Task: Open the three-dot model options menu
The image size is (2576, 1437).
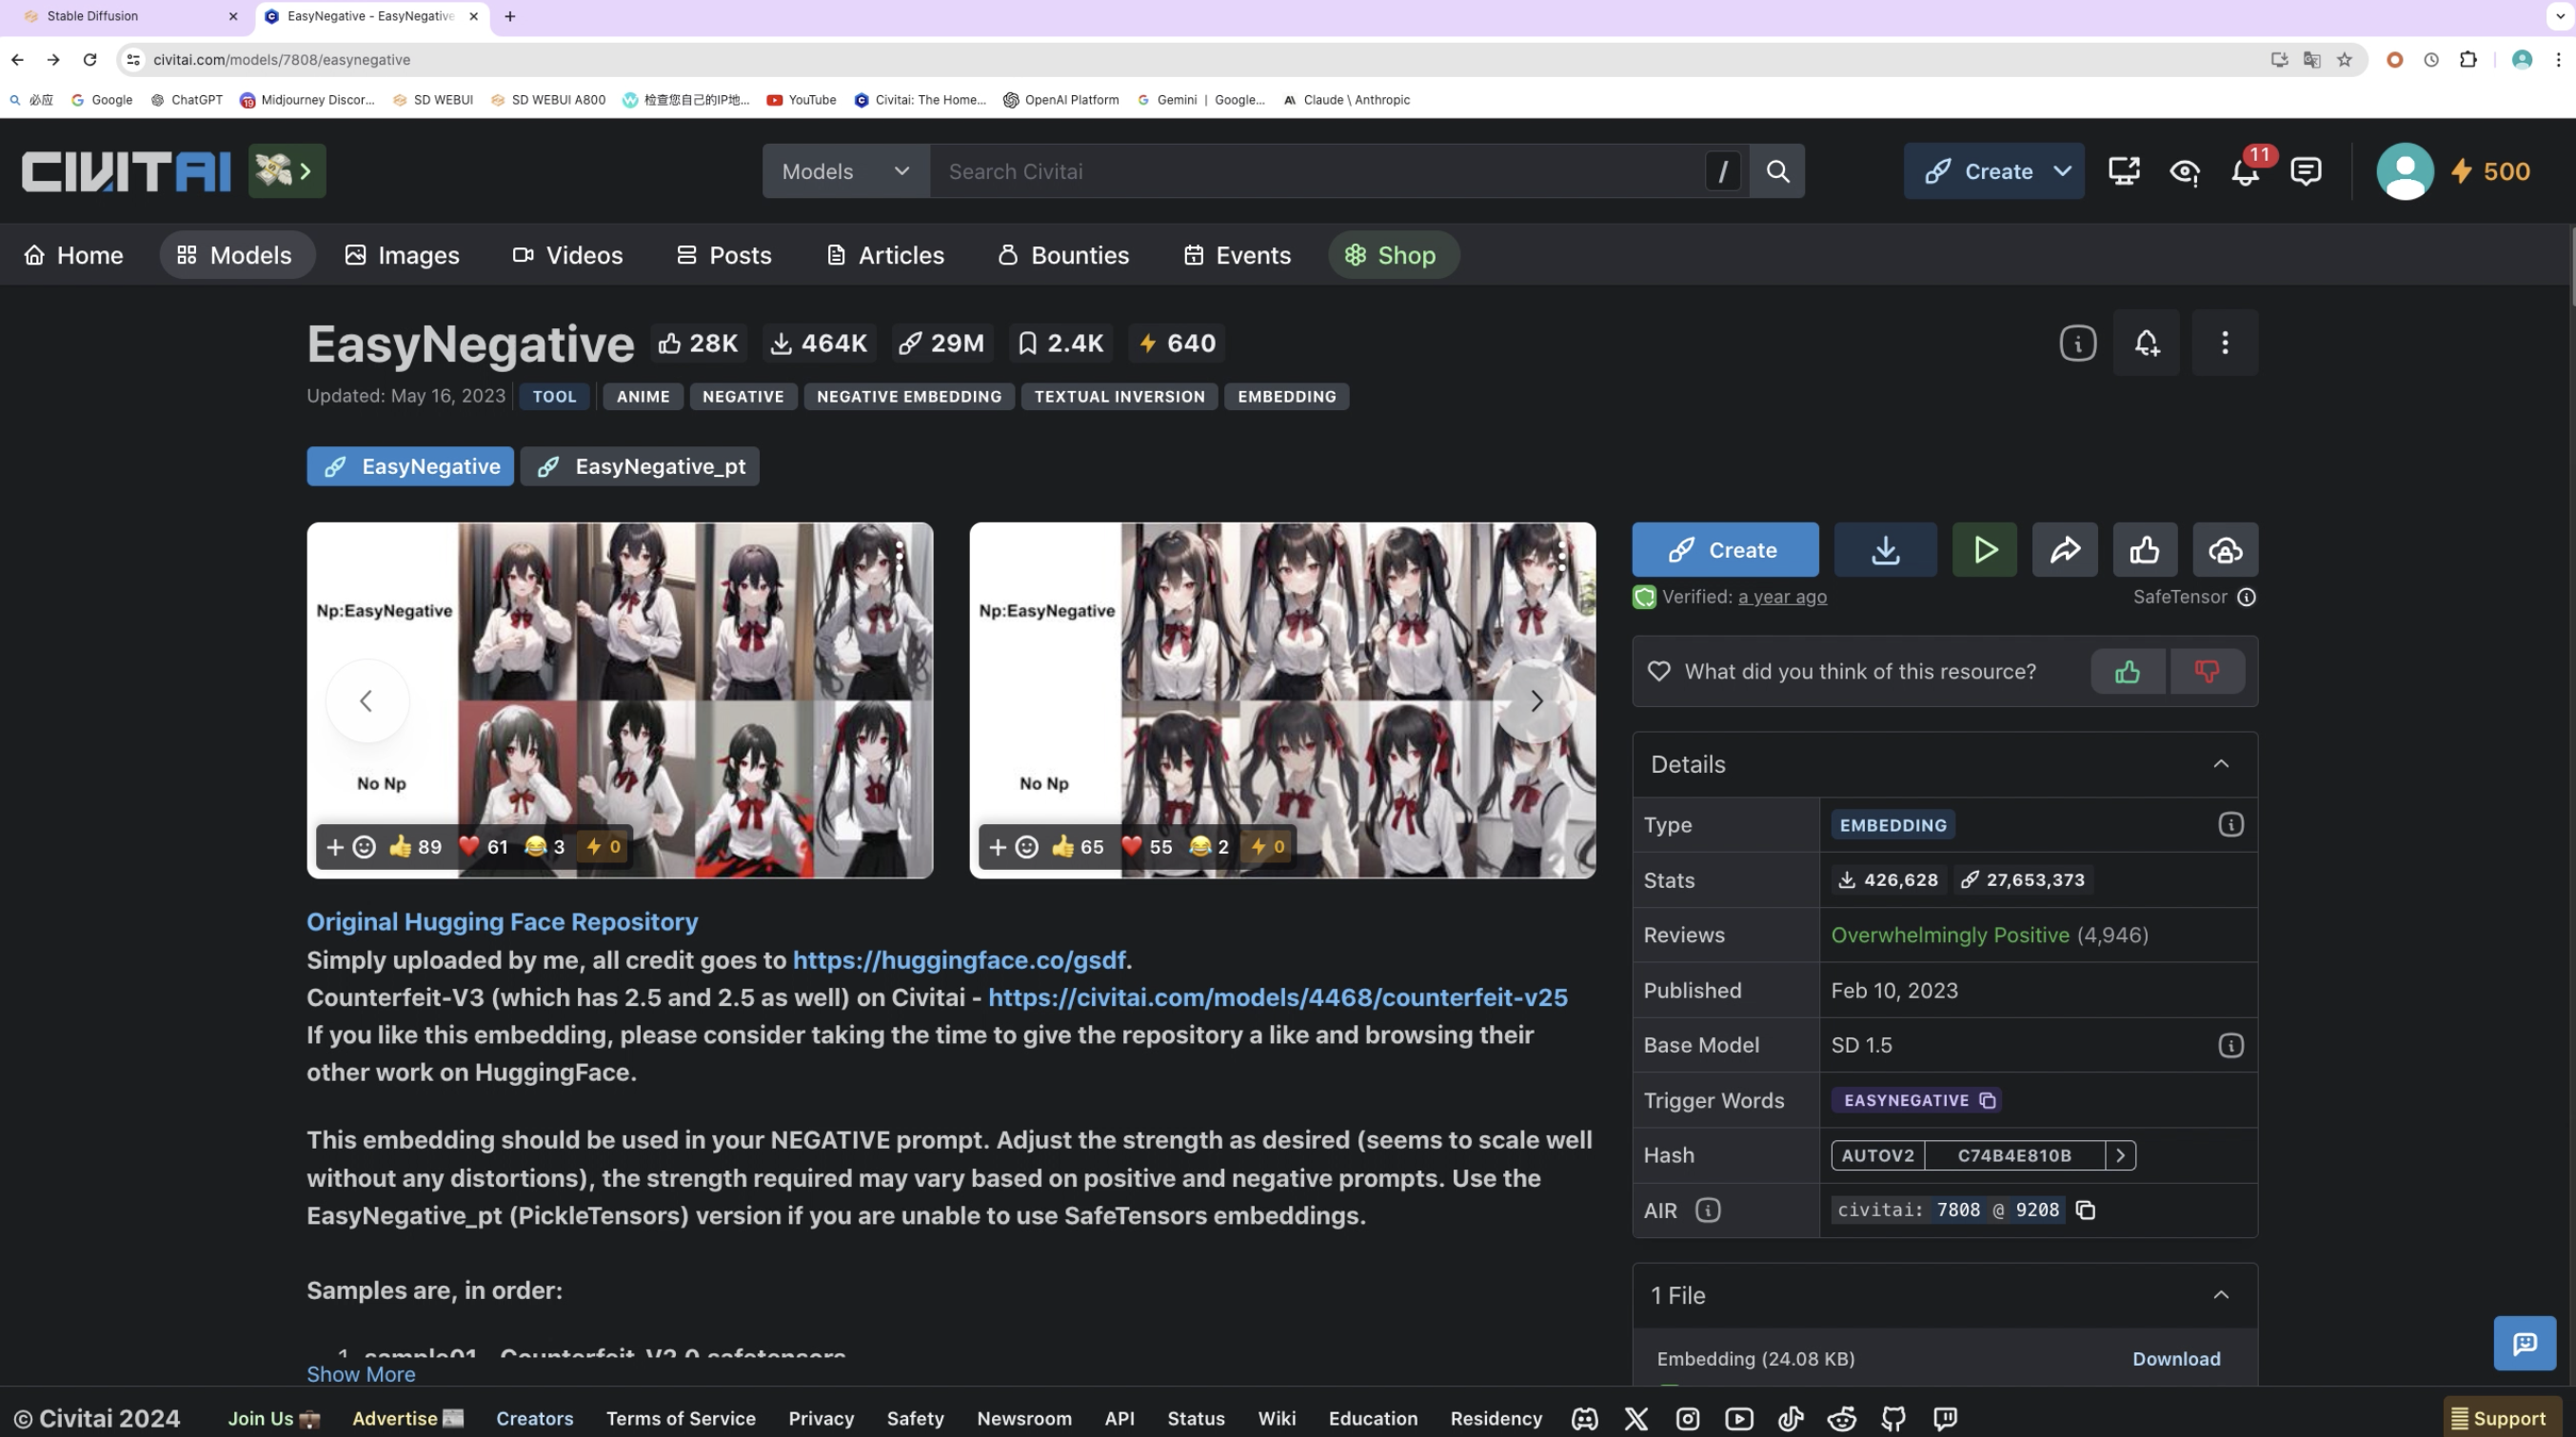Action: (x=2224, y=343)
